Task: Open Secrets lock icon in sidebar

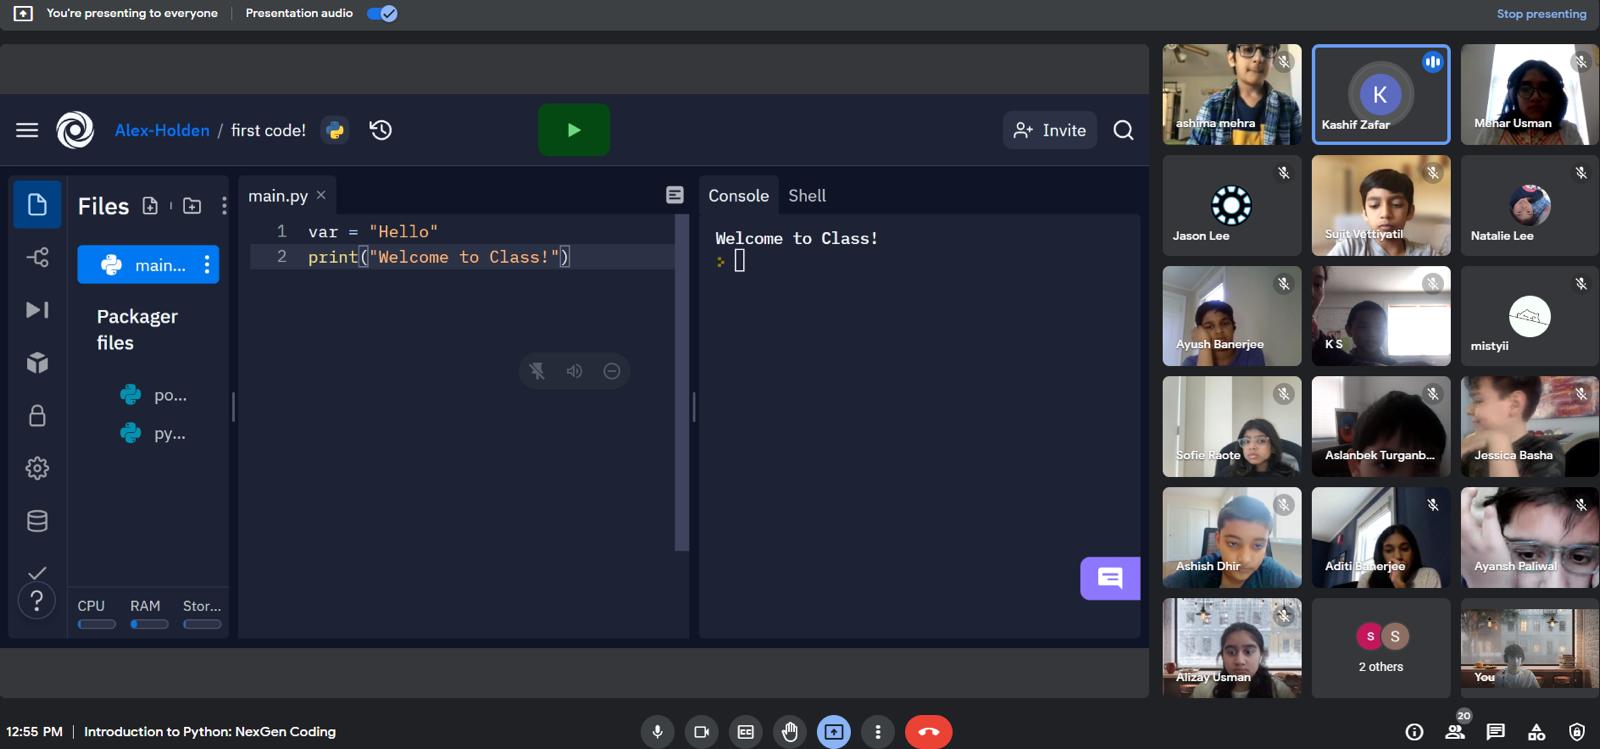Action: tap(37, 416)
